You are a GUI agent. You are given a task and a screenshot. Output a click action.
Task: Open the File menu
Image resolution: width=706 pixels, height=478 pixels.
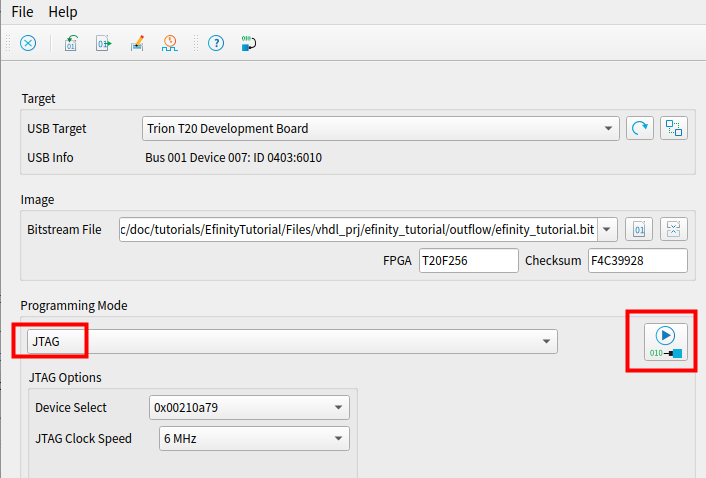(23, 12)
